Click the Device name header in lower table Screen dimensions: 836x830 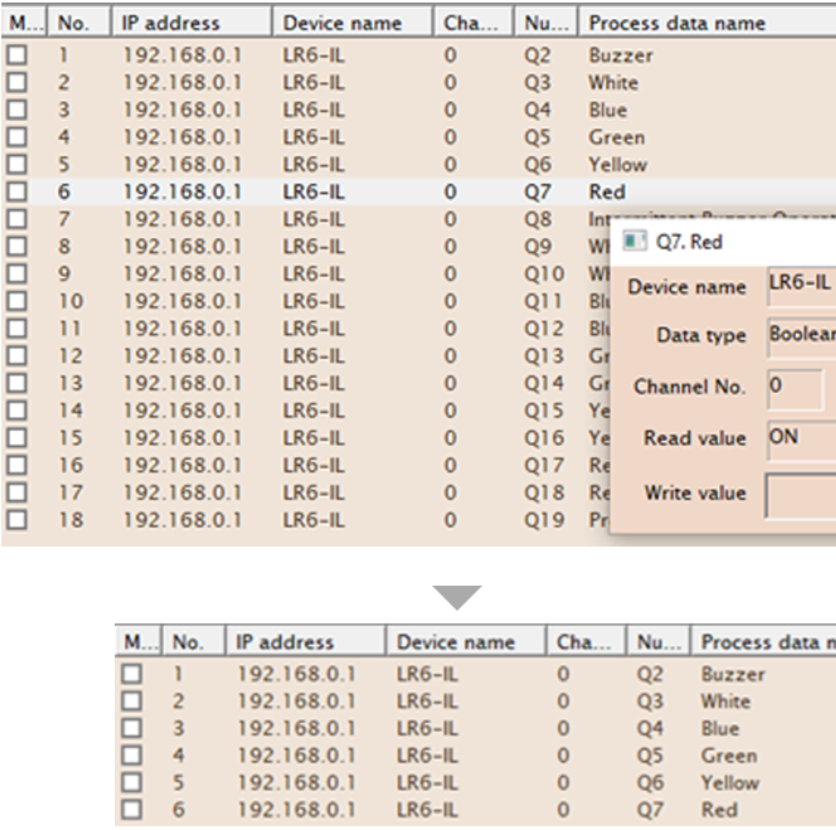(x=466, y=641)
